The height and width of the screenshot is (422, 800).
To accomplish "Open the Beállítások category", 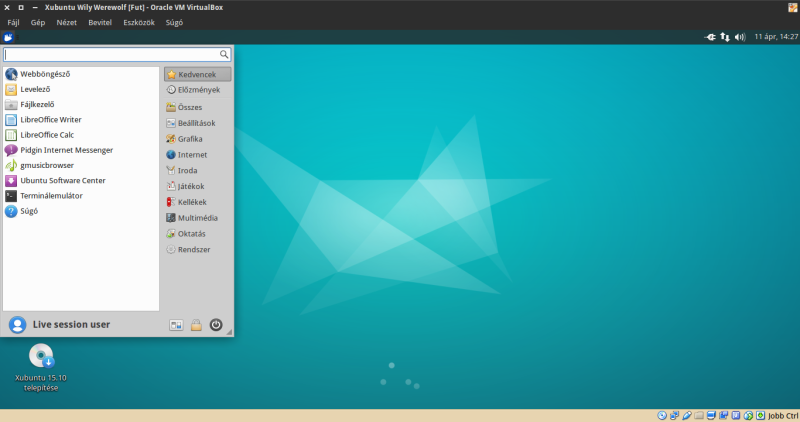I will 197,123.
